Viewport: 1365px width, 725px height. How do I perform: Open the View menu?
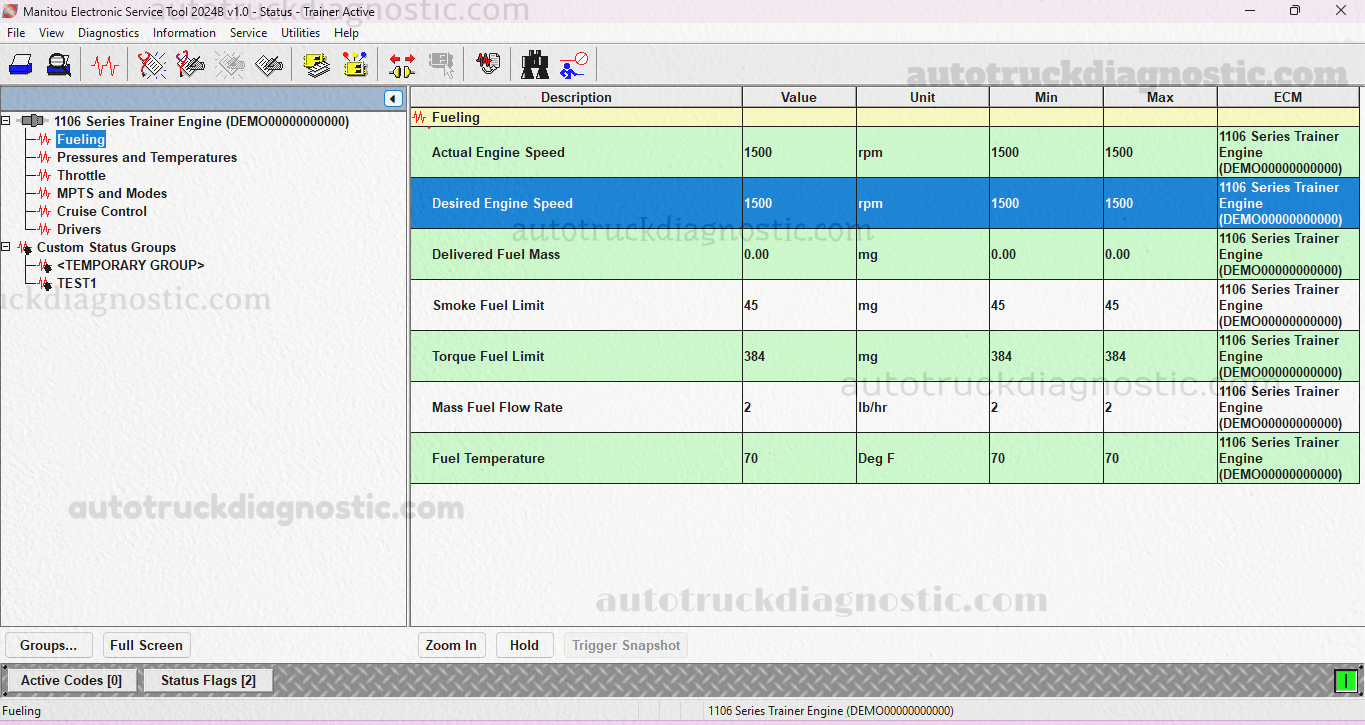tap(52, 33)
